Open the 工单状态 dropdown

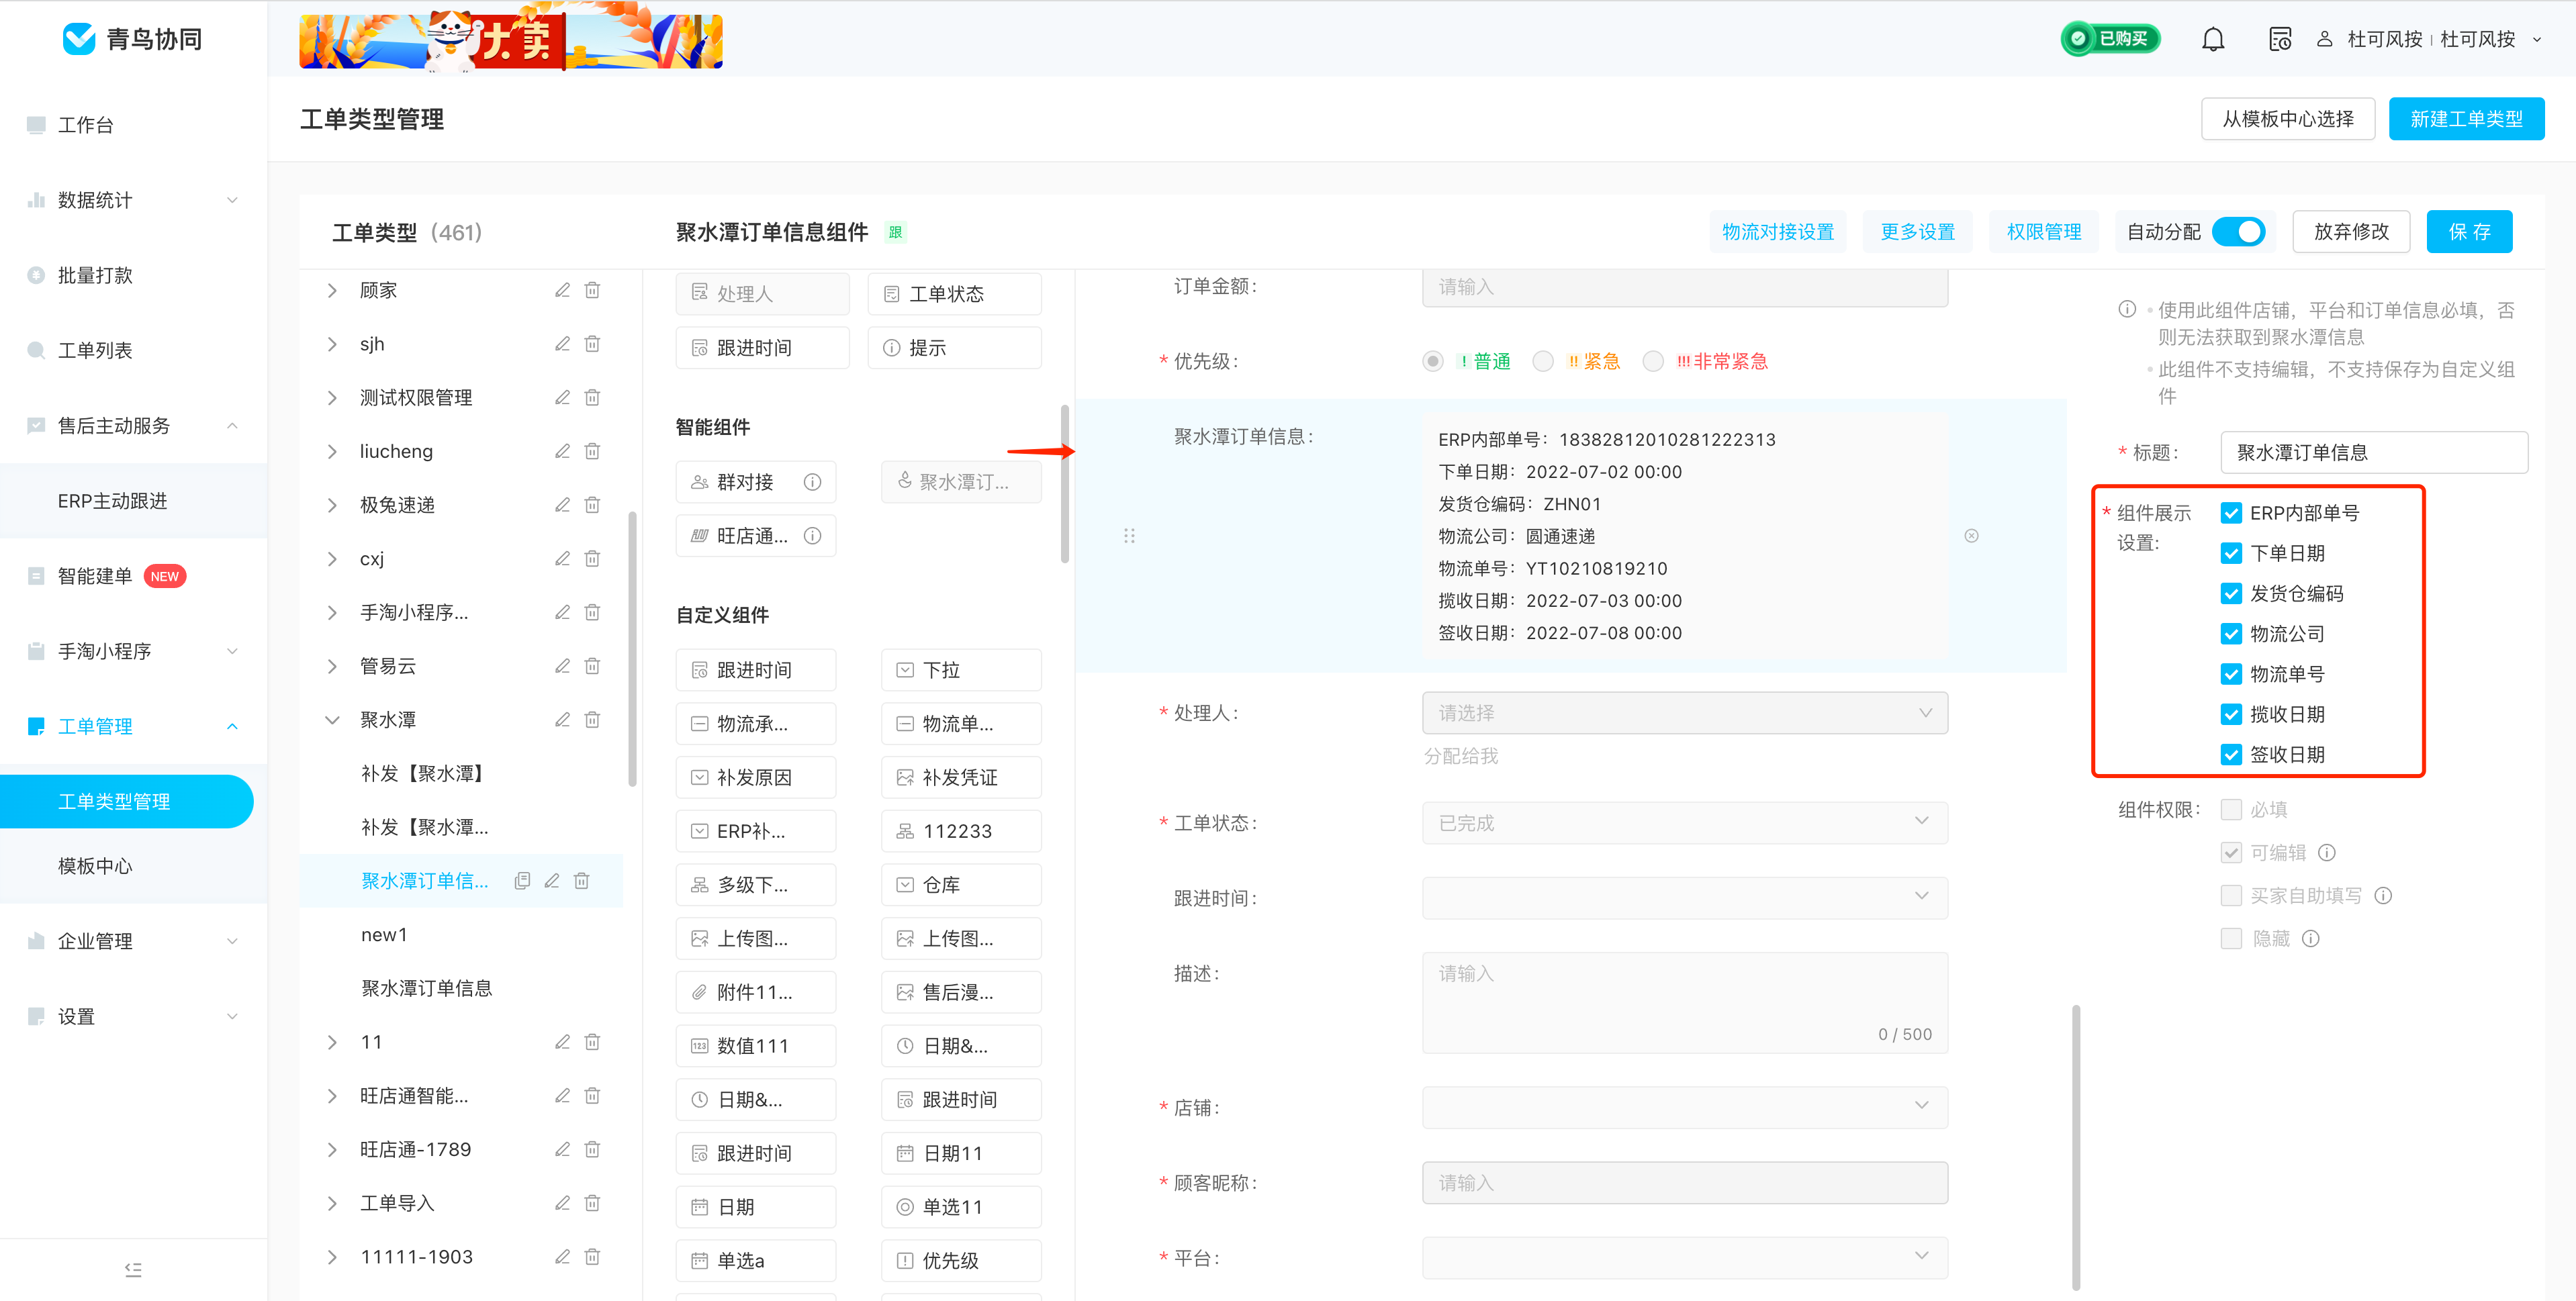point(1684,822)
